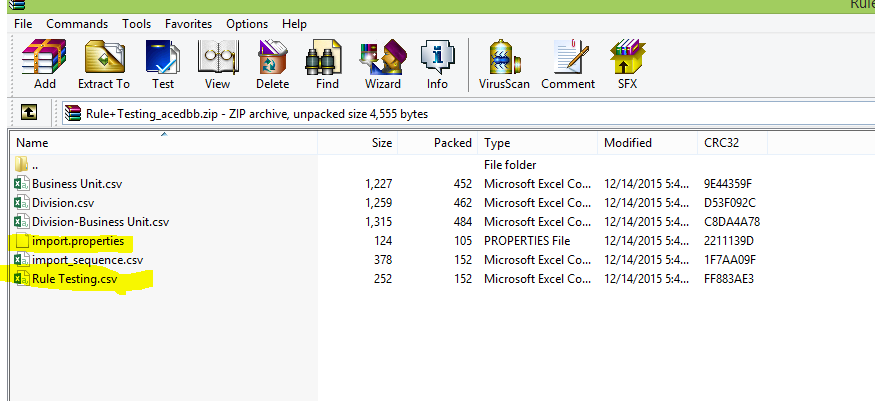Click the View file toolbar icon

(x=217, y=65)
